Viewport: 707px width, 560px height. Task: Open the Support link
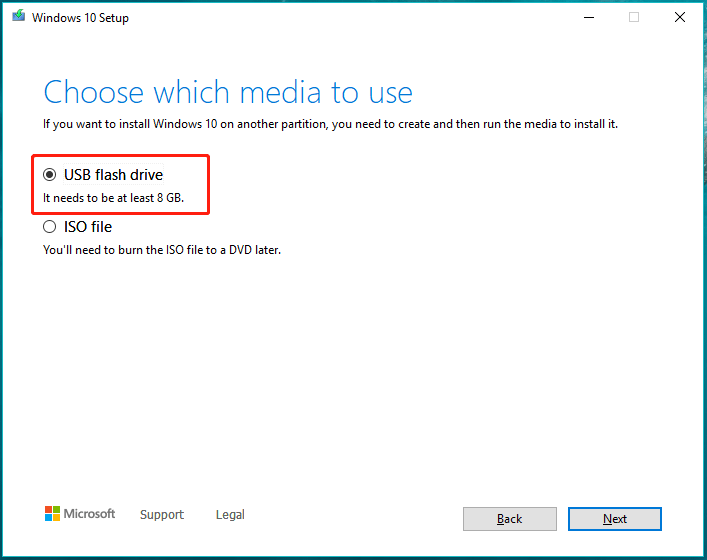[161, 514]
